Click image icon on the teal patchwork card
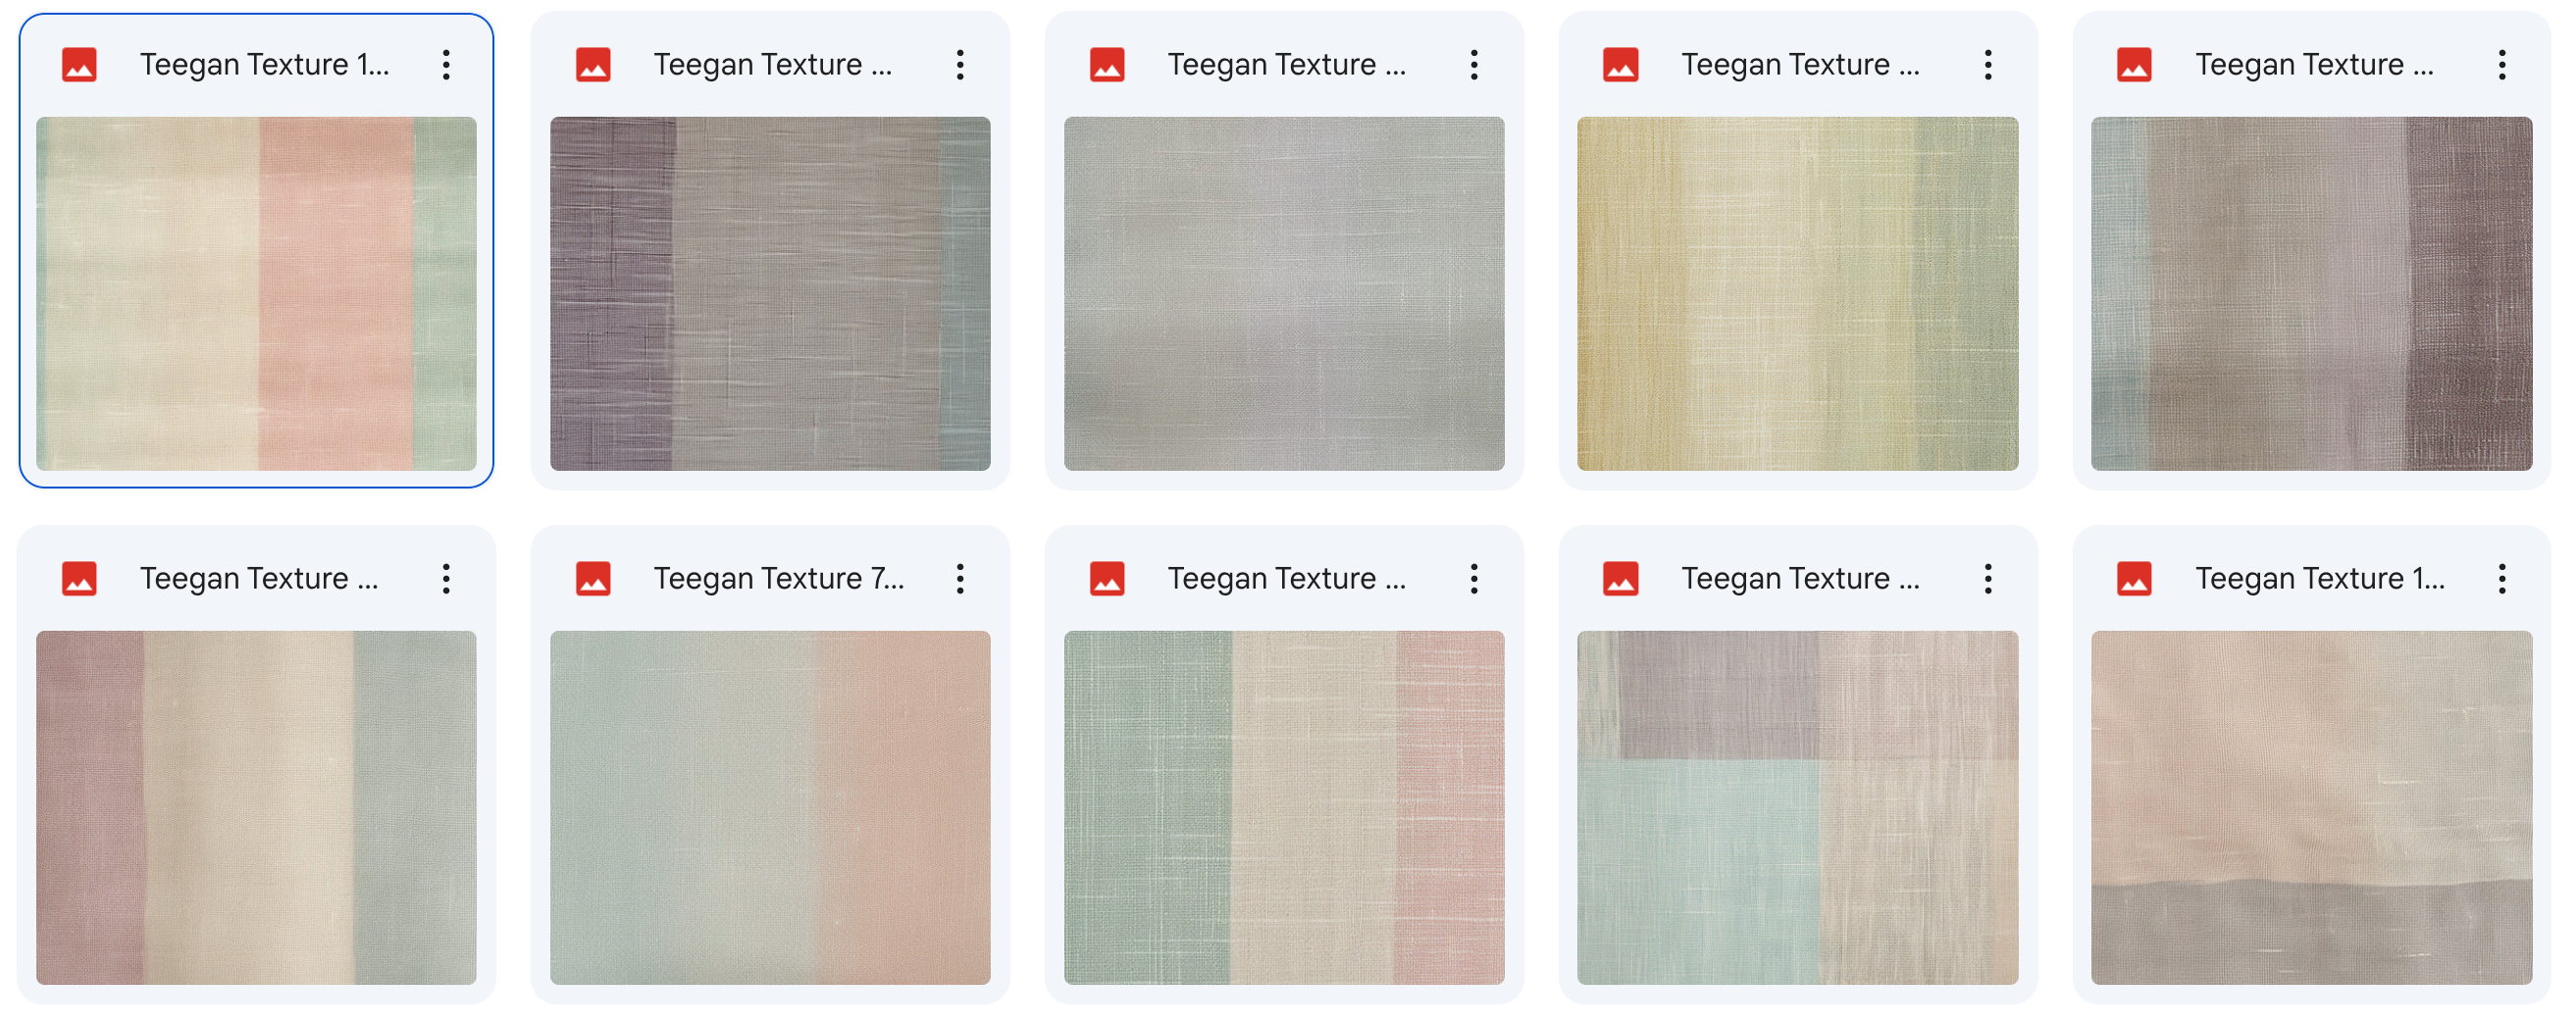 pos(1621,579)
